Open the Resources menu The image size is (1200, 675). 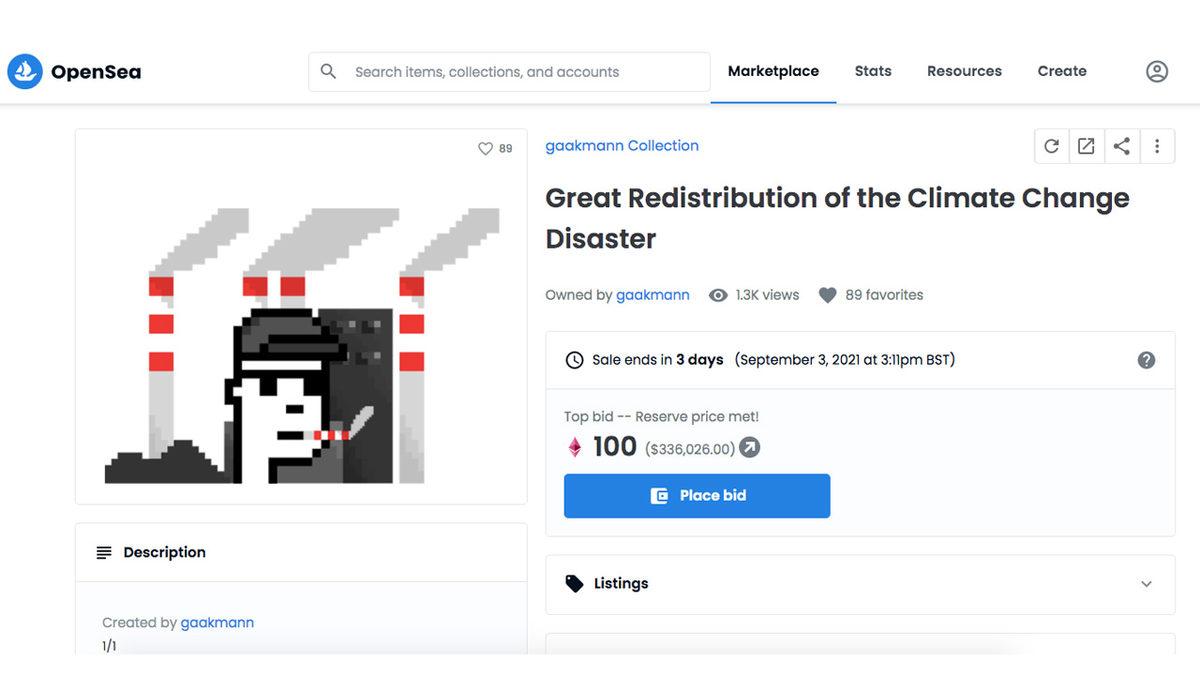pyautogui.click(x=964, y=71)
